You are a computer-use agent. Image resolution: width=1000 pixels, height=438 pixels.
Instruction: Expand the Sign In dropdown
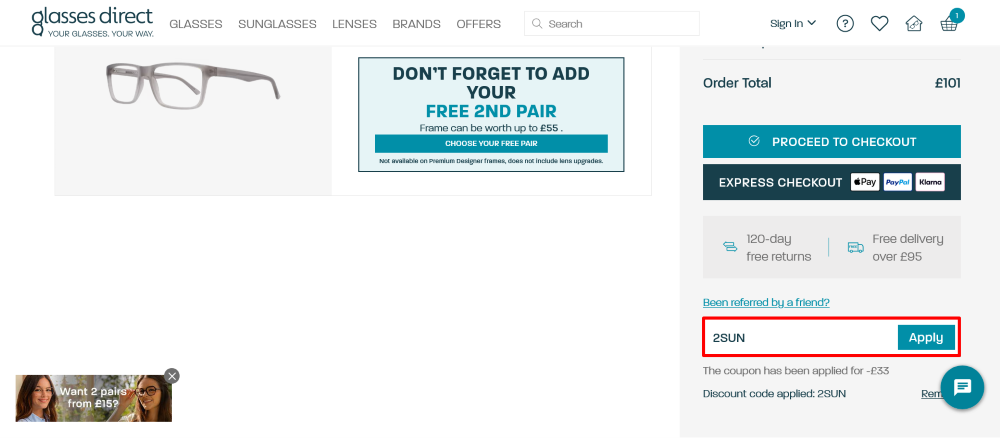point(793,24)
